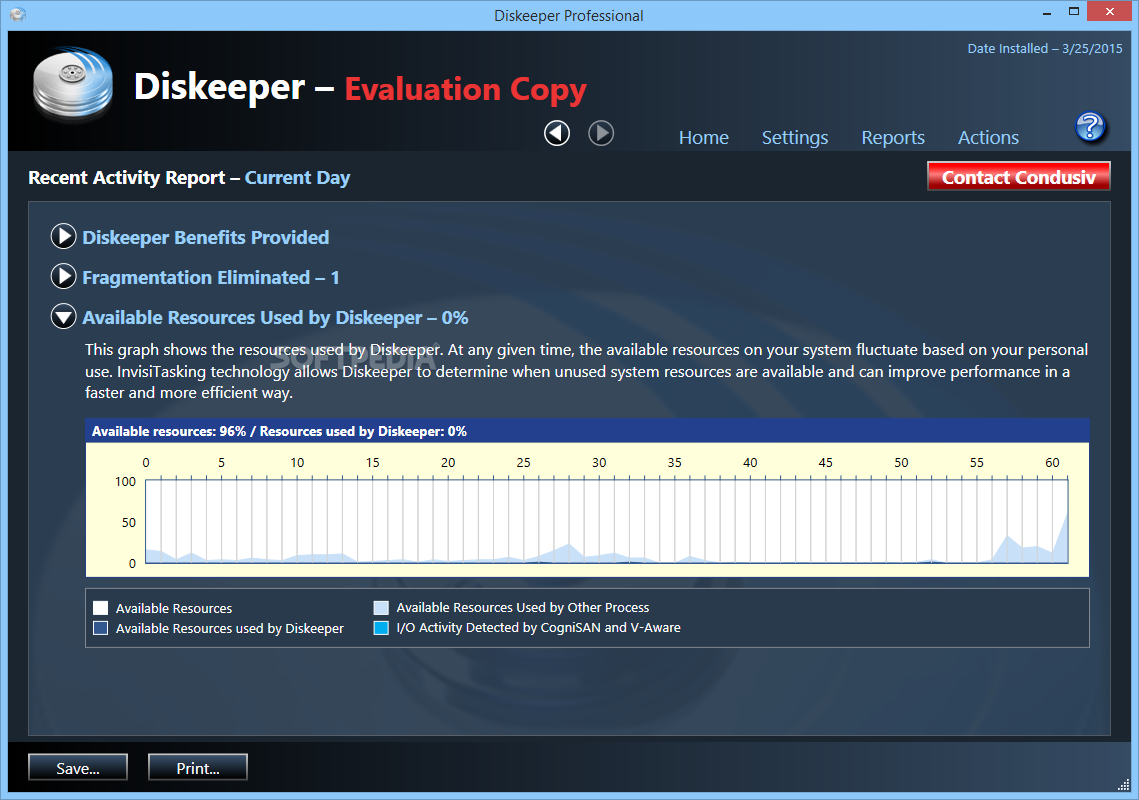Click the I/O Activity CogniSAN legend swatch
Viewport: 1139px width, 800px height.
tap(381, 628)
